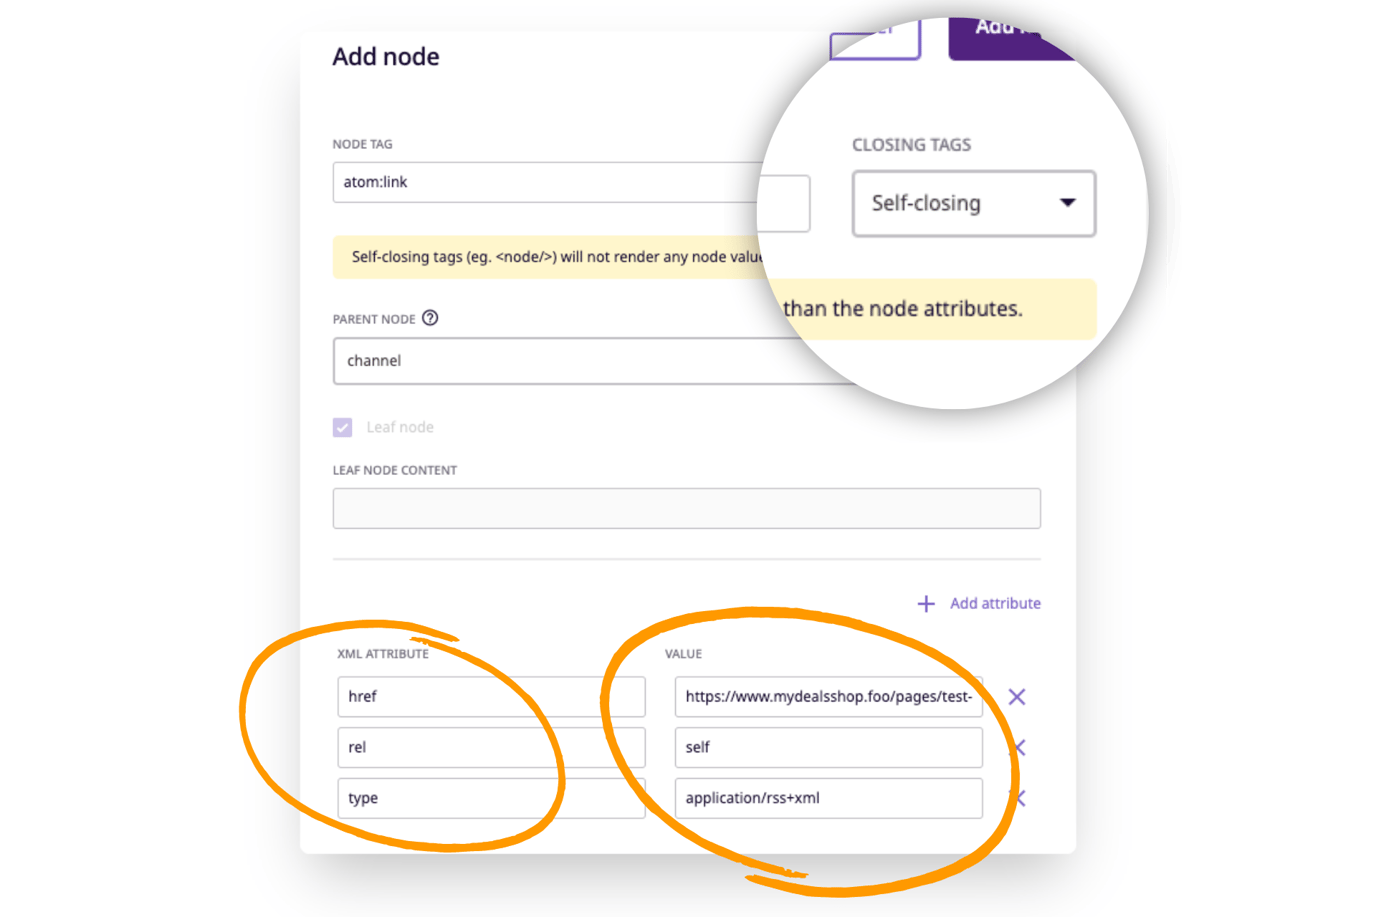Click the value field with the mydealsshop URL
The width and height of the screenshot is (1376, 917).
coord(828,697)
